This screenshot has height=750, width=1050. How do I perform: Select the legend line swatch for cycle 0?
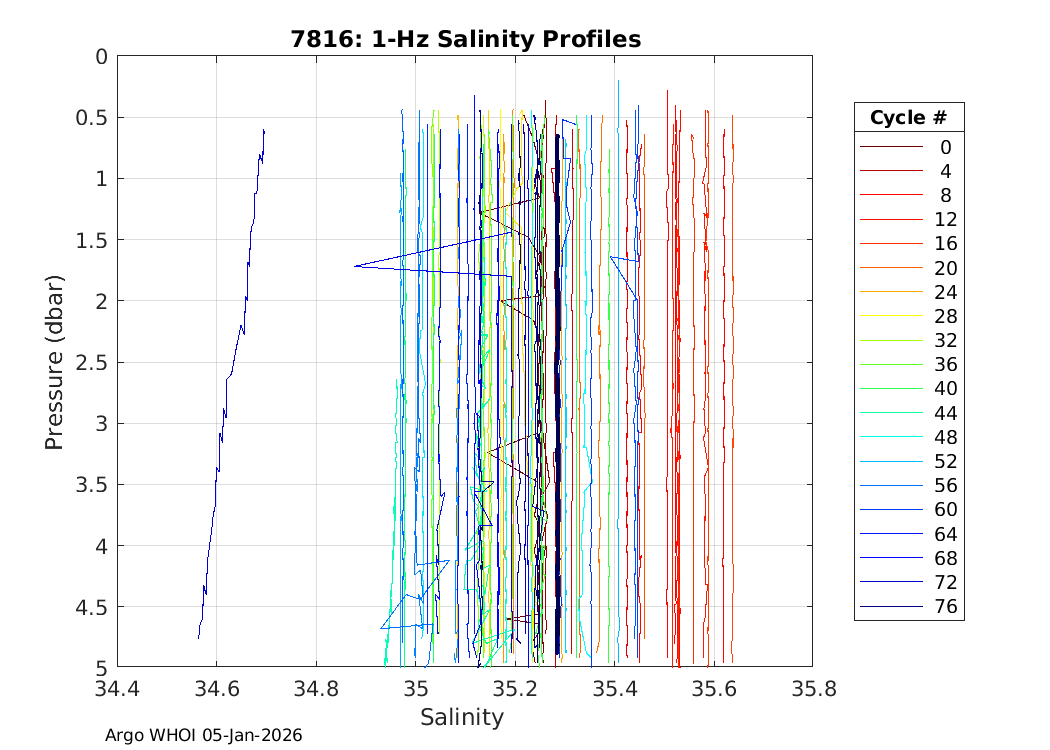coord(890,147)
